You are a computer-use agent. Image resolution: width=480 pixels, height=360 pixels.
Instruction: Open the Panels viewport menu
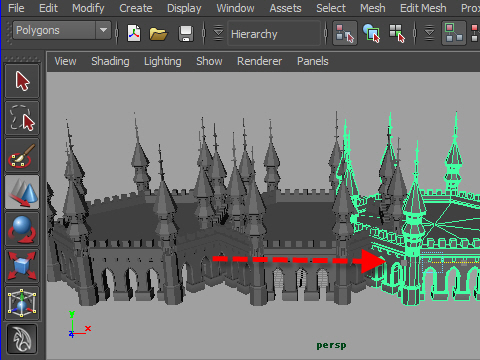[313, 61]
